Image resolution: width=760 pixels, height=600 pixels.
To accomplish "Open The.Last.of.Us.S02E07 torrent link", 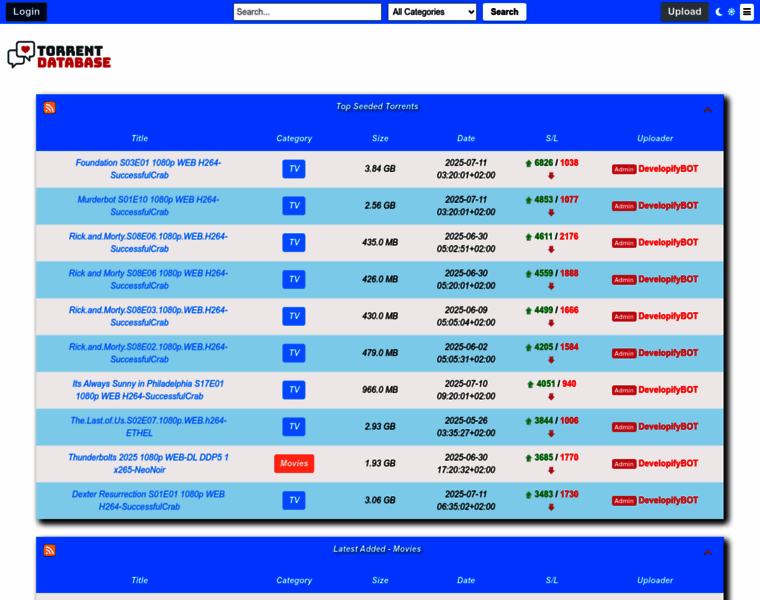I will pos(148,426).
